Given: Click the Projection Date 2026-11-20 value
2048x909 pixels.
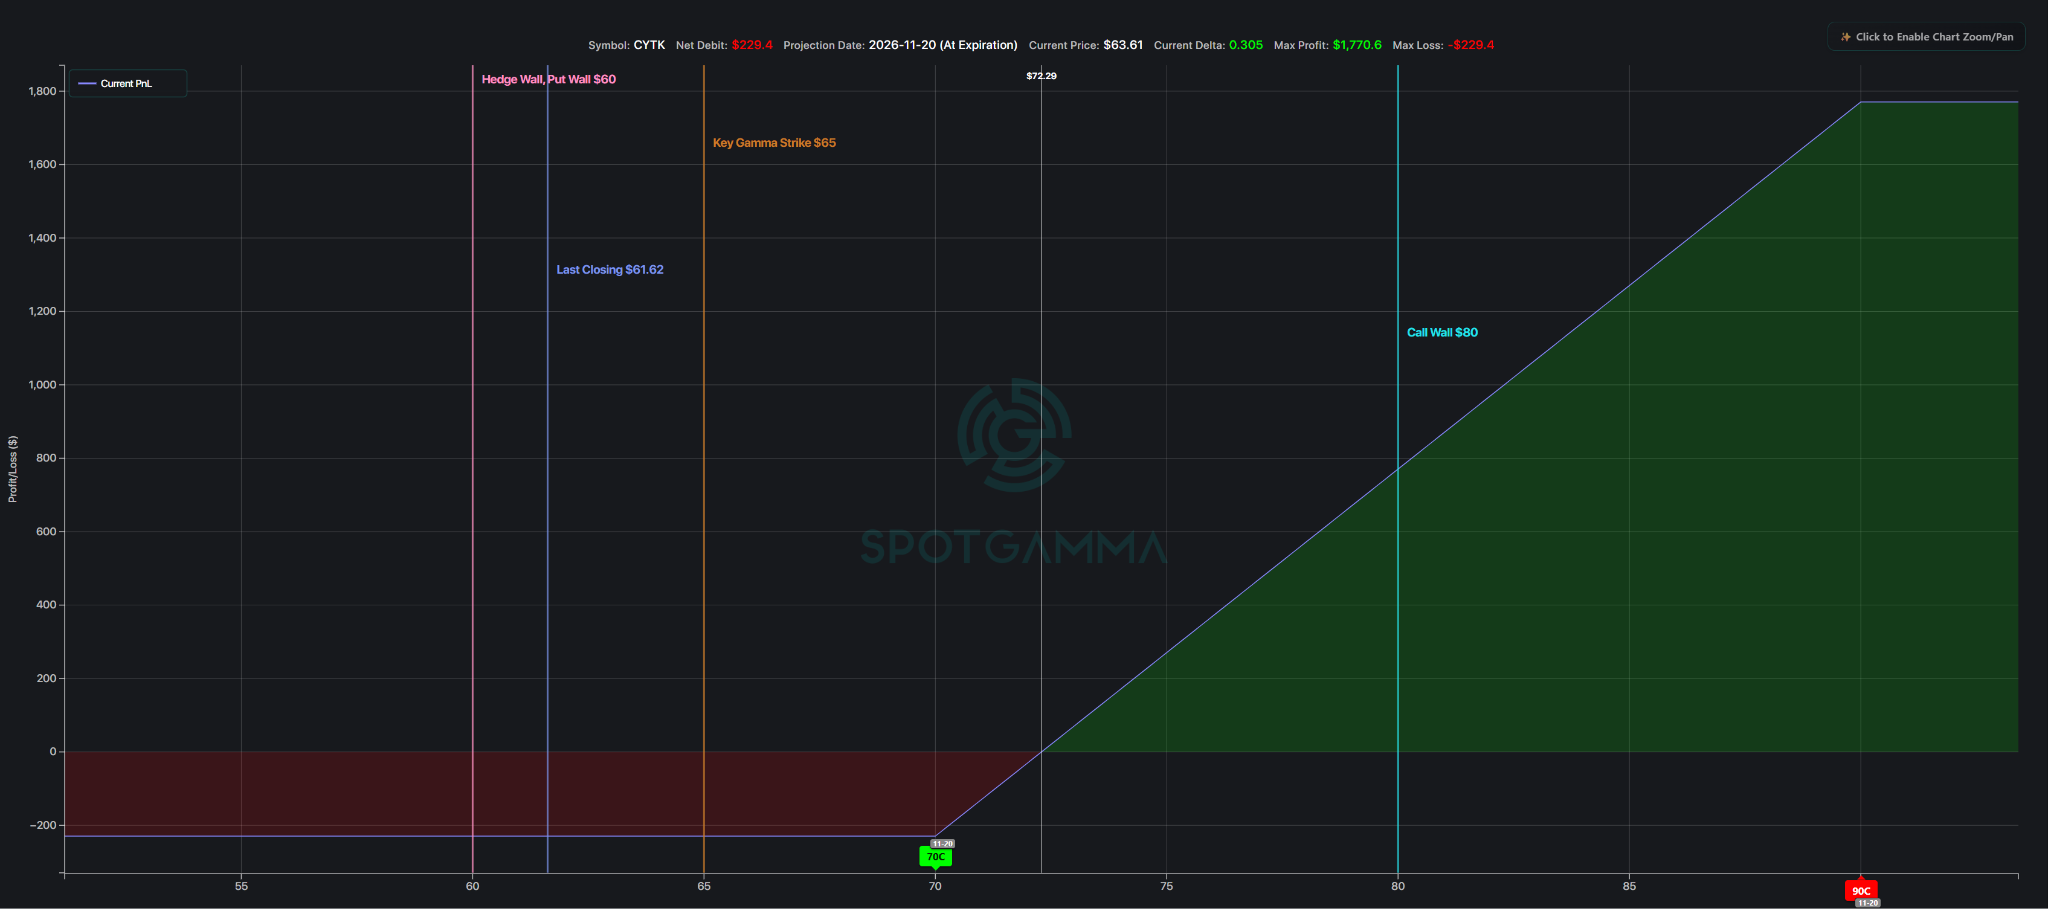Looking at the screenshot, I should (943, 45).
